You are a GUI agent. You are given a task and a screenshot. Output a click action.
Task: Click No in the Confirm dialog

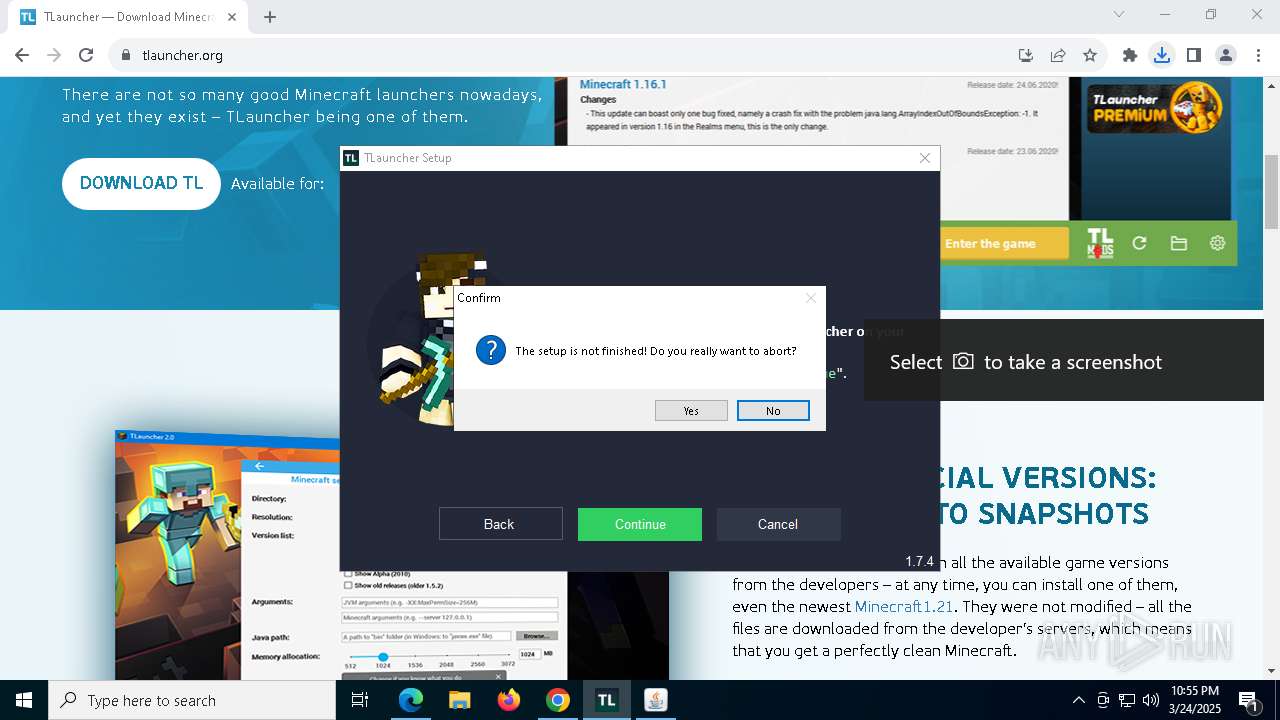(773, 411)
